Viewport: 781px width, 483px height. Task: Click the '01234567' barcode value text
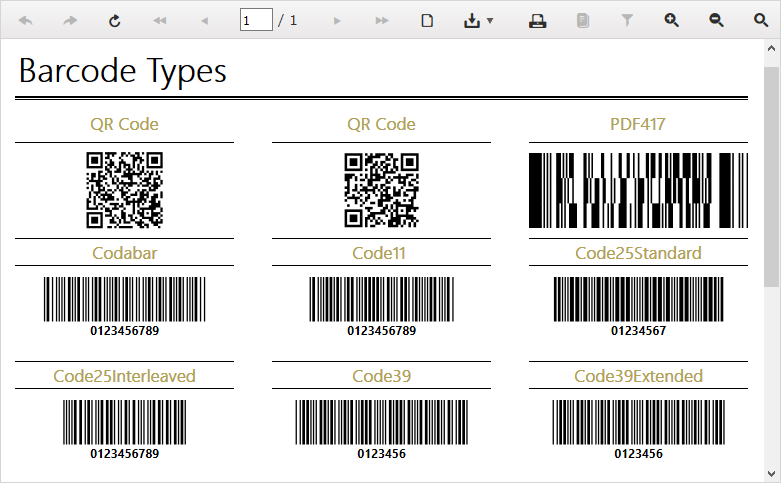click(x=639, y=331)
